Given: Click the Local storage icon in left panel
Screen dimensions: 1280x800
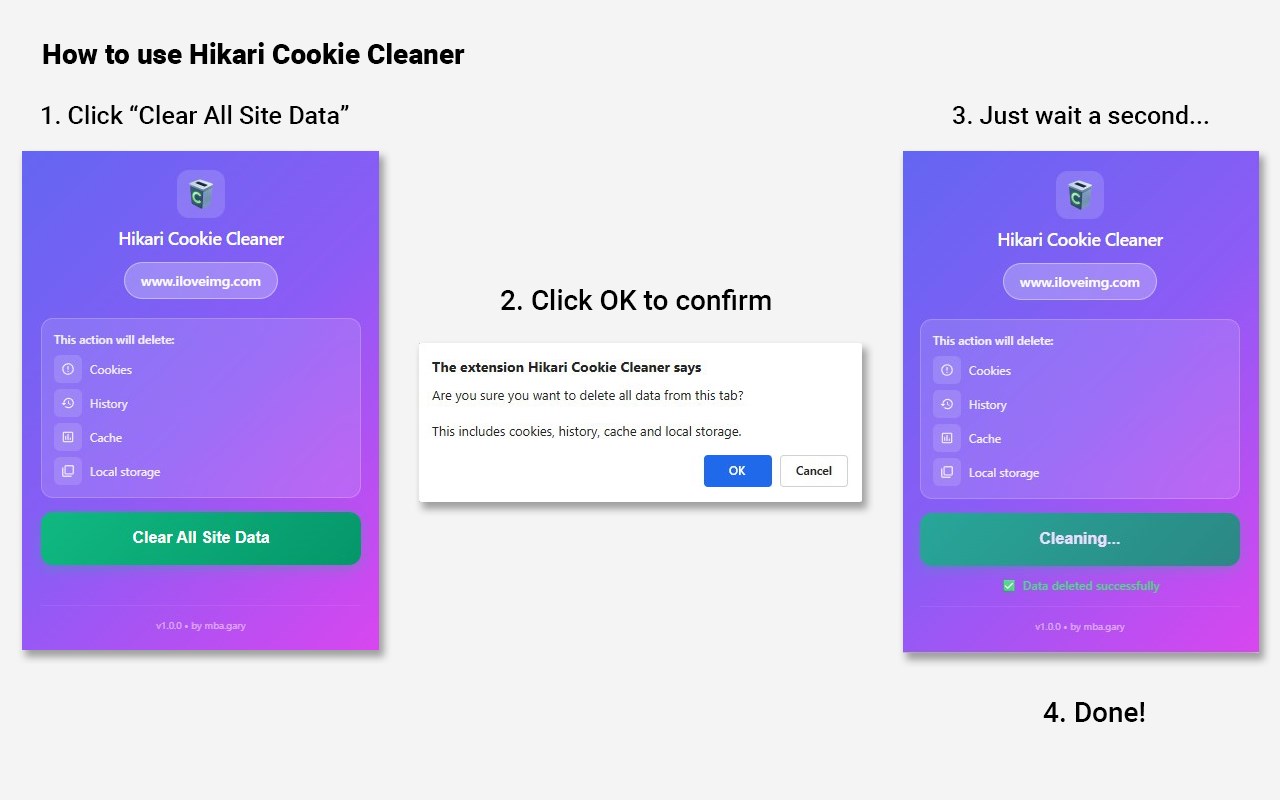Looking at the screenshot, I should tap(68, 472).
